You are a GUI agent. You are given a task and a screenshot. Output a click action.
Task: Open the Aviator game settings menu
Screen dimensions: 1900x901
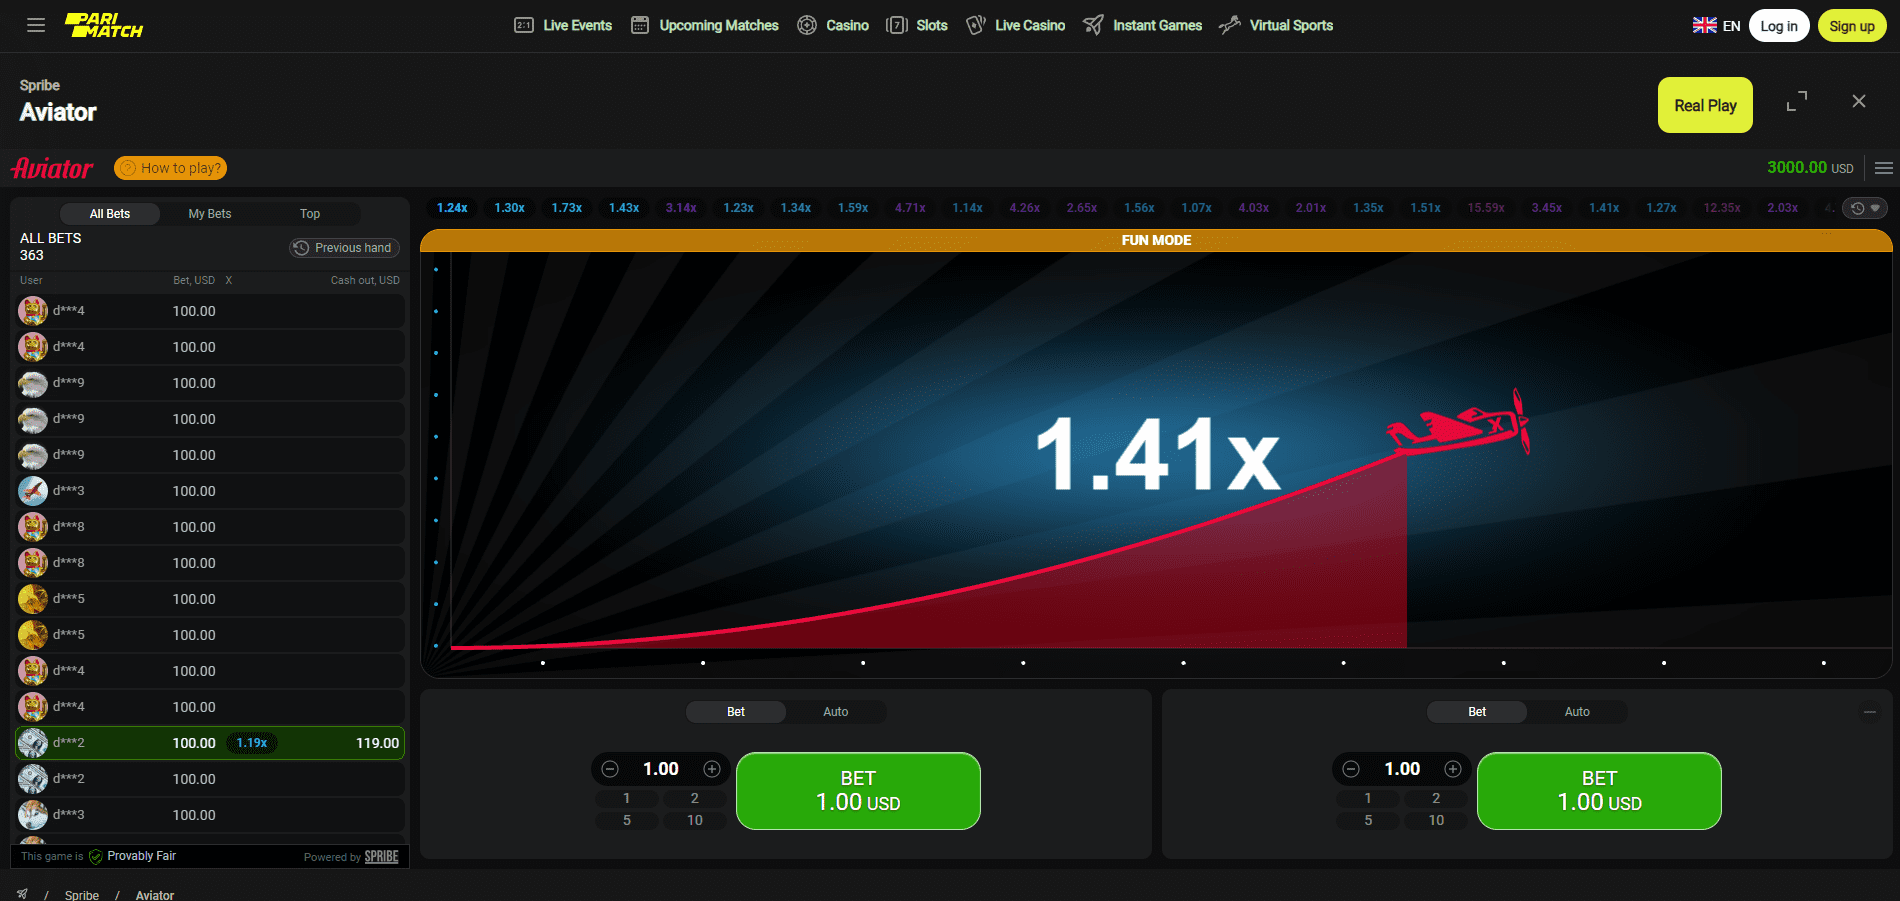click(1884, 168)
